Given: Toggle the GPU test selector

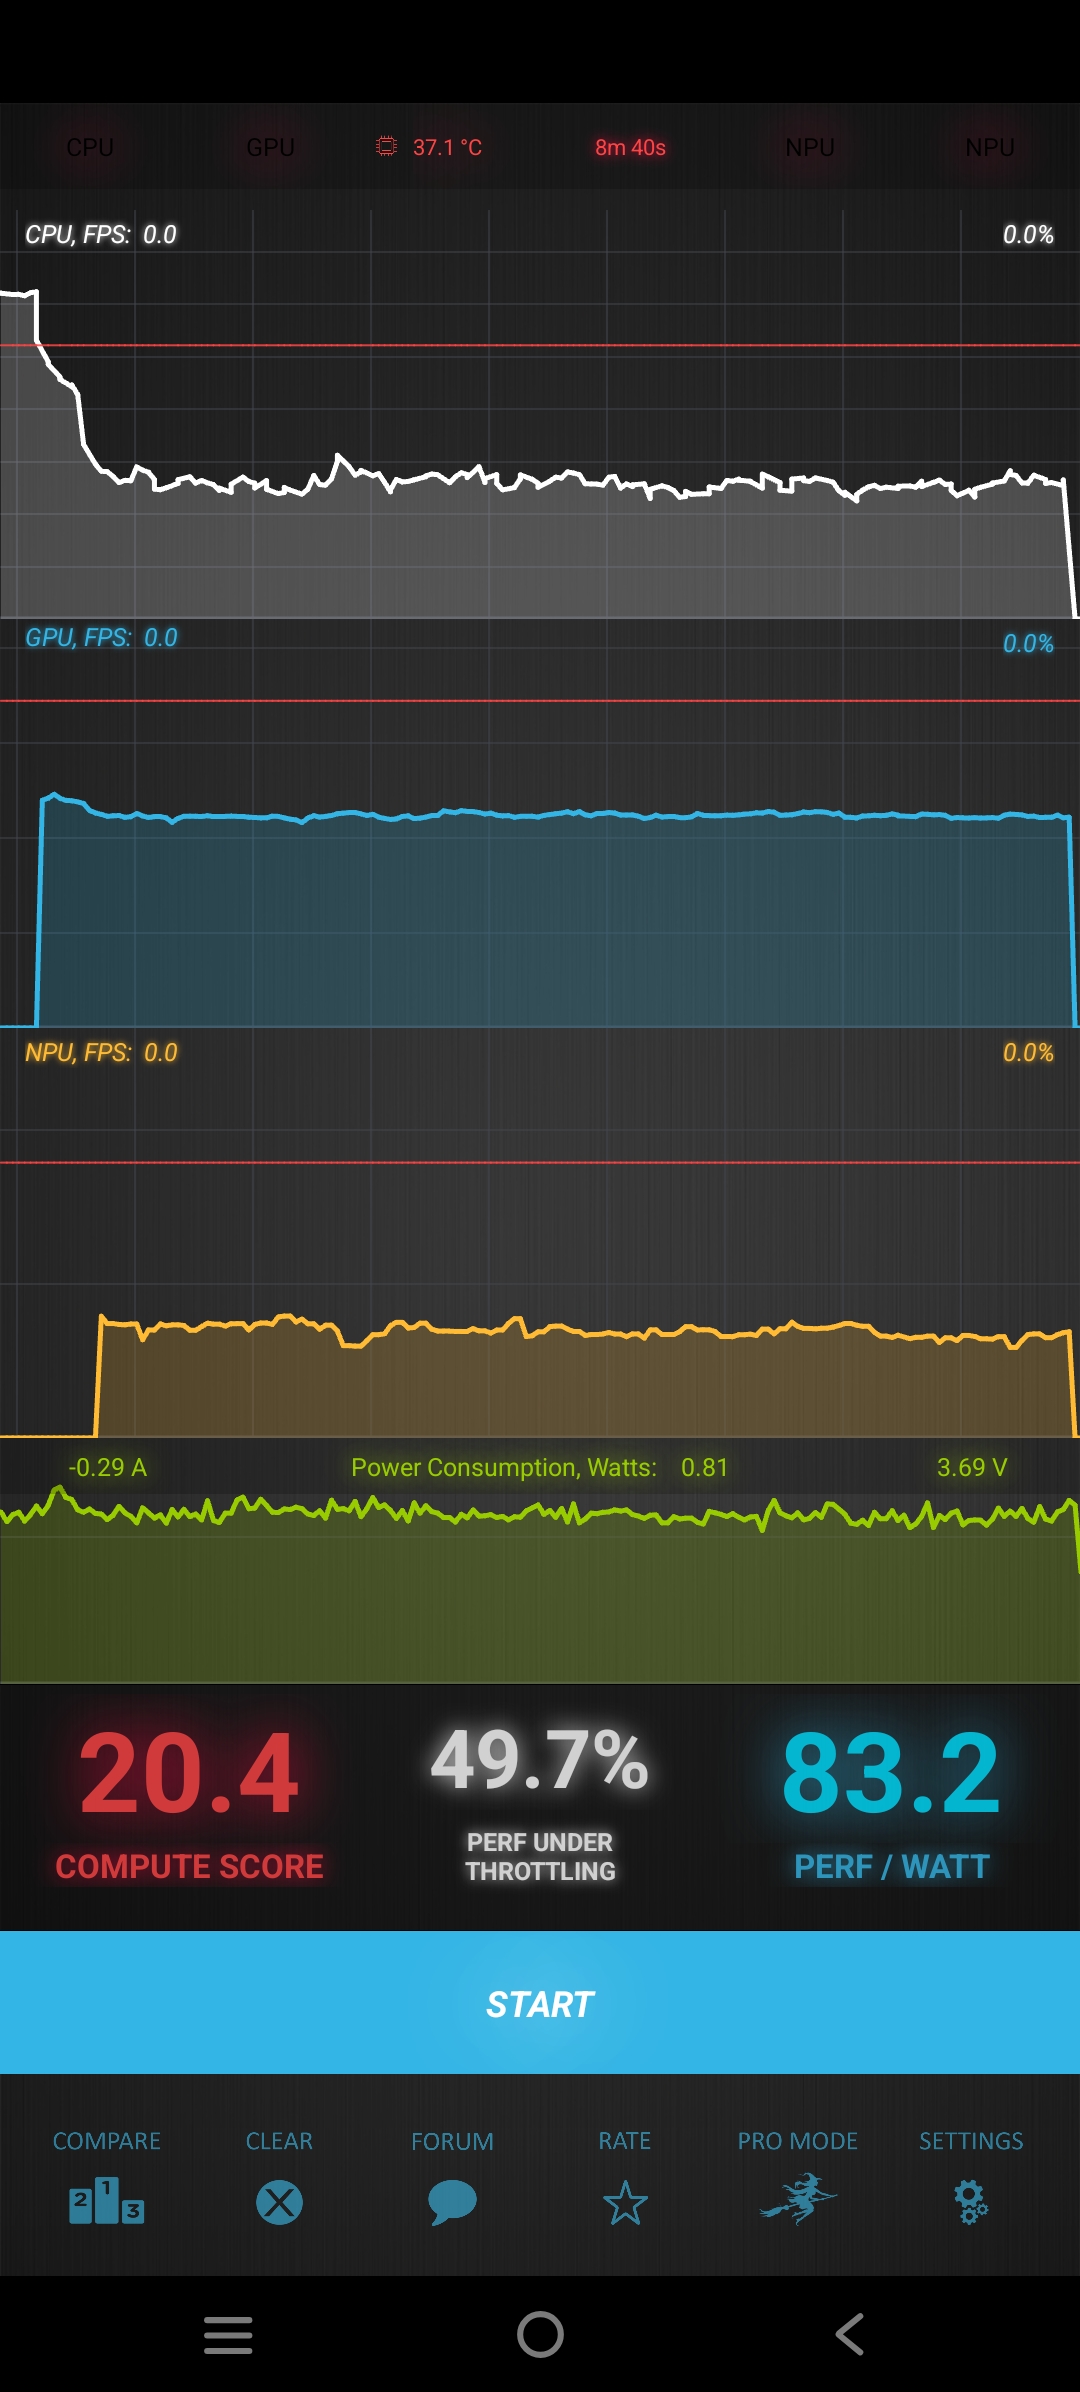Looking at the screenshot, I should click(x=270, y=147).
